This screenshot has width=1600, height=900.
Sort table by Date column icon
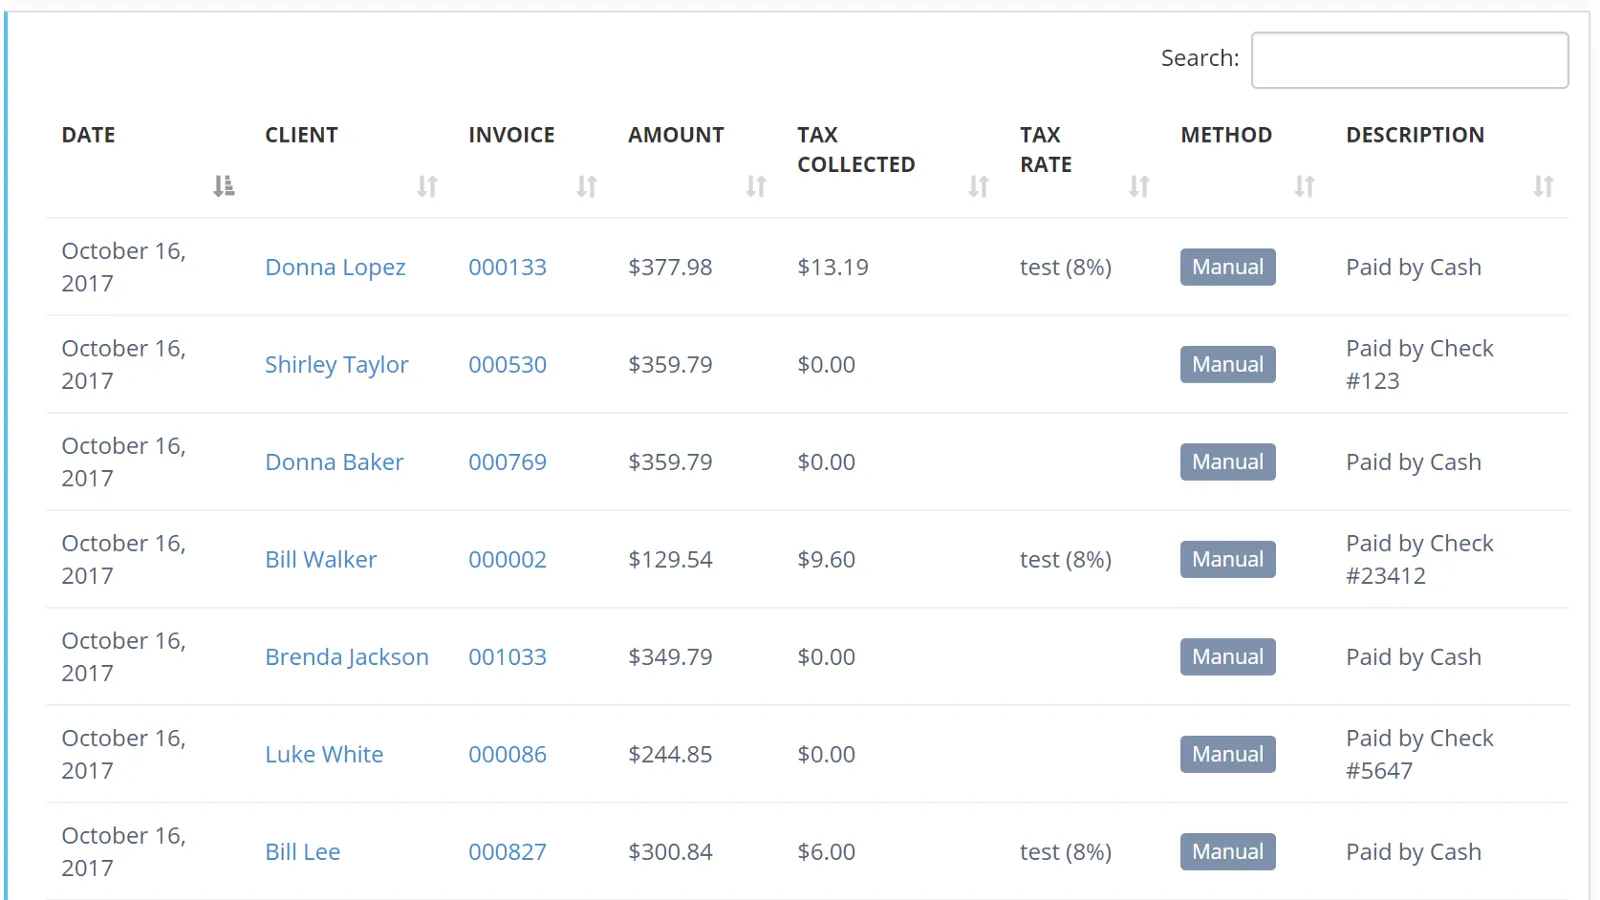coord(224,186)
